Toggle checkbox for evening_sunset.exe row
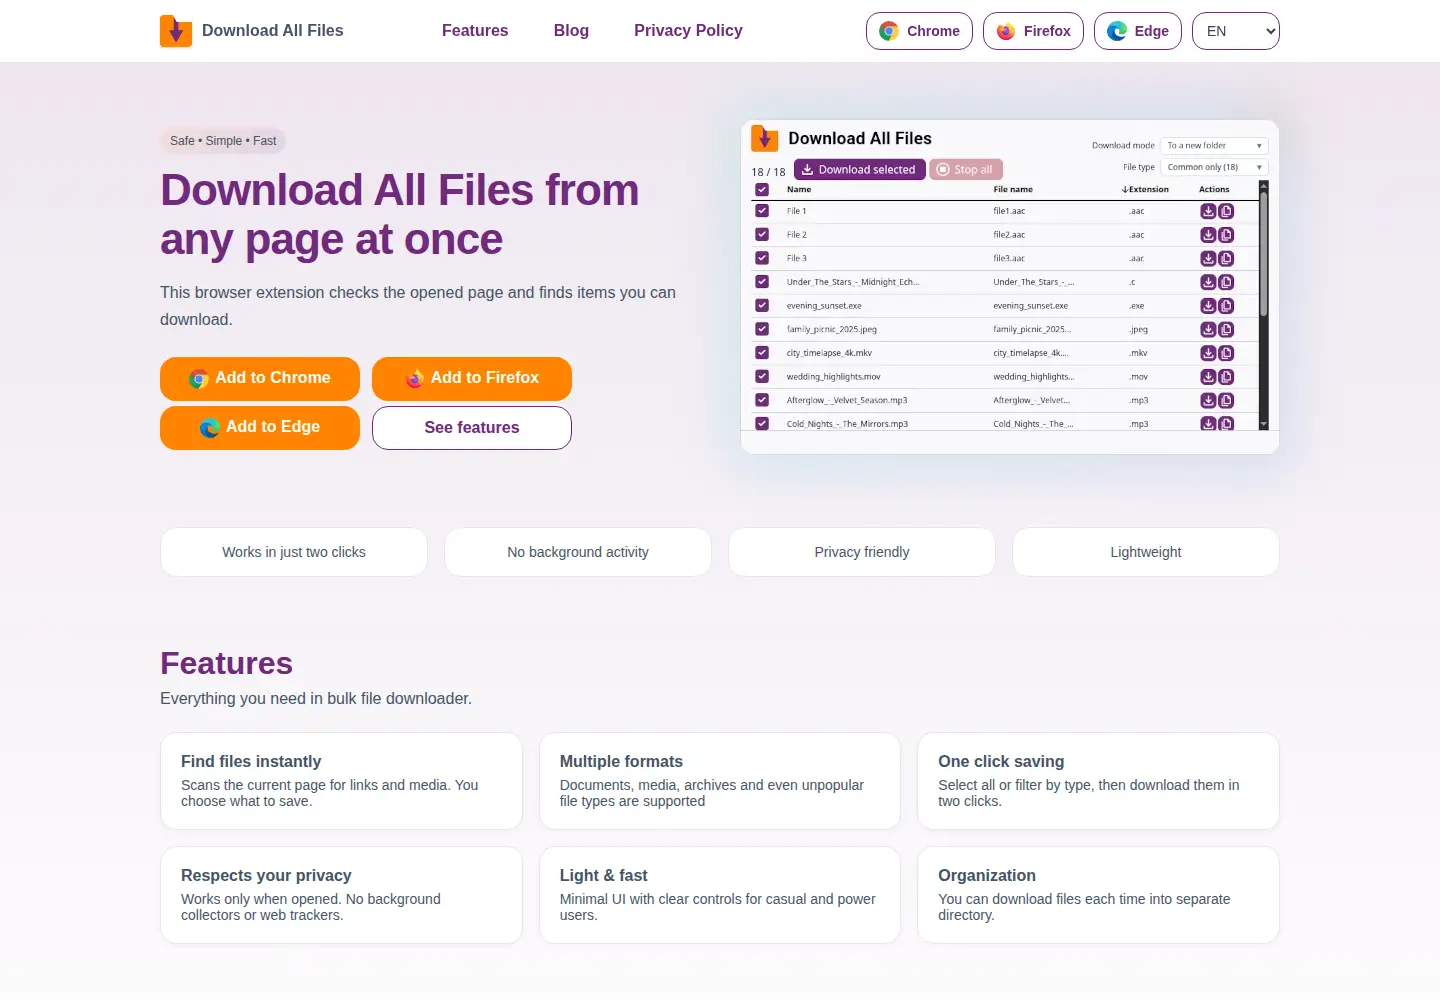Screen dimensions: 1440x1000 tap(762, 306)
